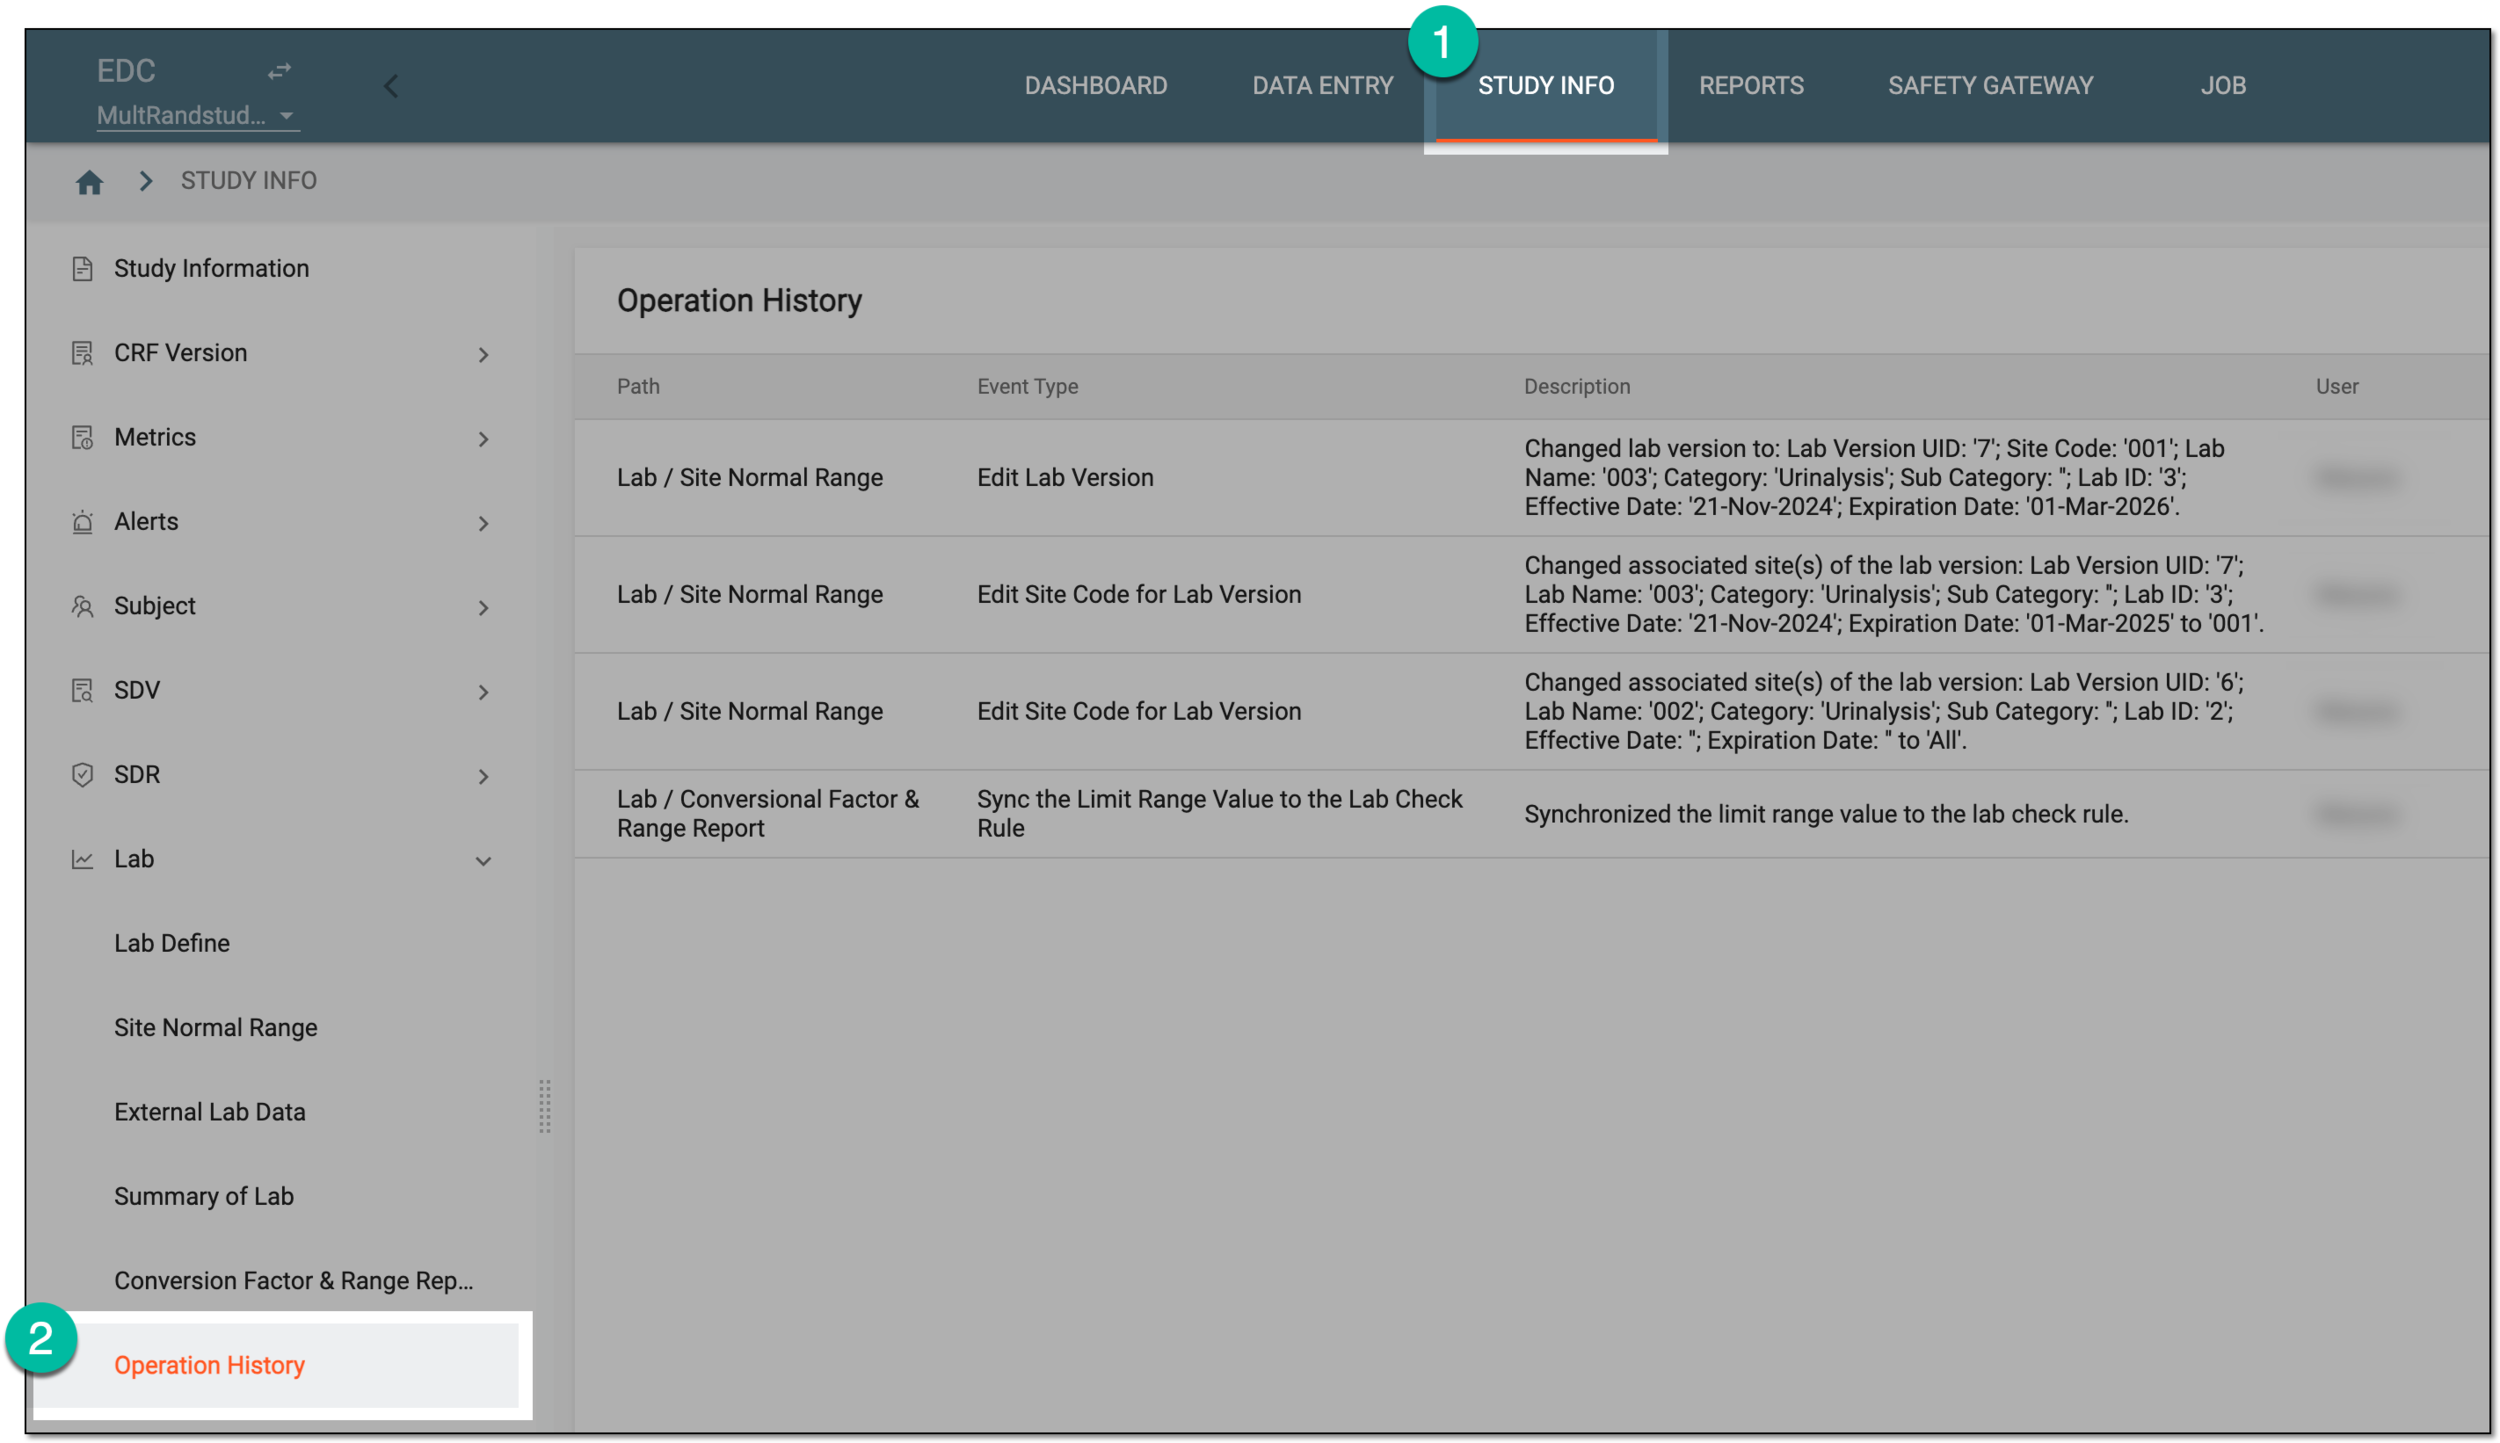Open the External Lab Data submenu item
The image size is (2500, 1443).
tap(209, 1111)
